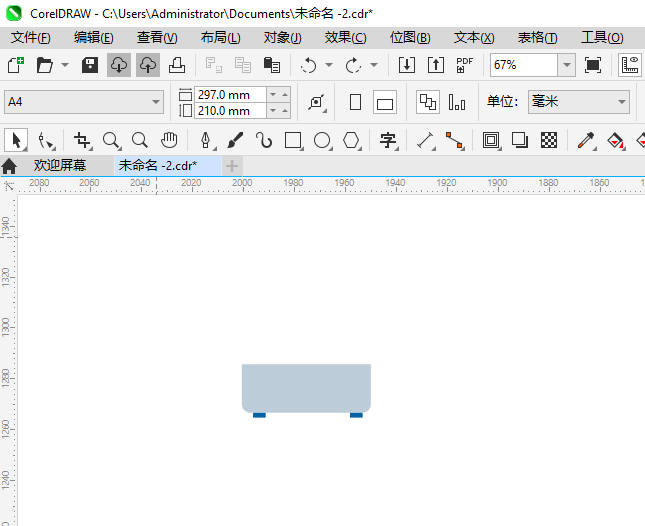Apply layout to all pages icon
The height and width of the screenshot is (526, 645).
tap(428, 102)
